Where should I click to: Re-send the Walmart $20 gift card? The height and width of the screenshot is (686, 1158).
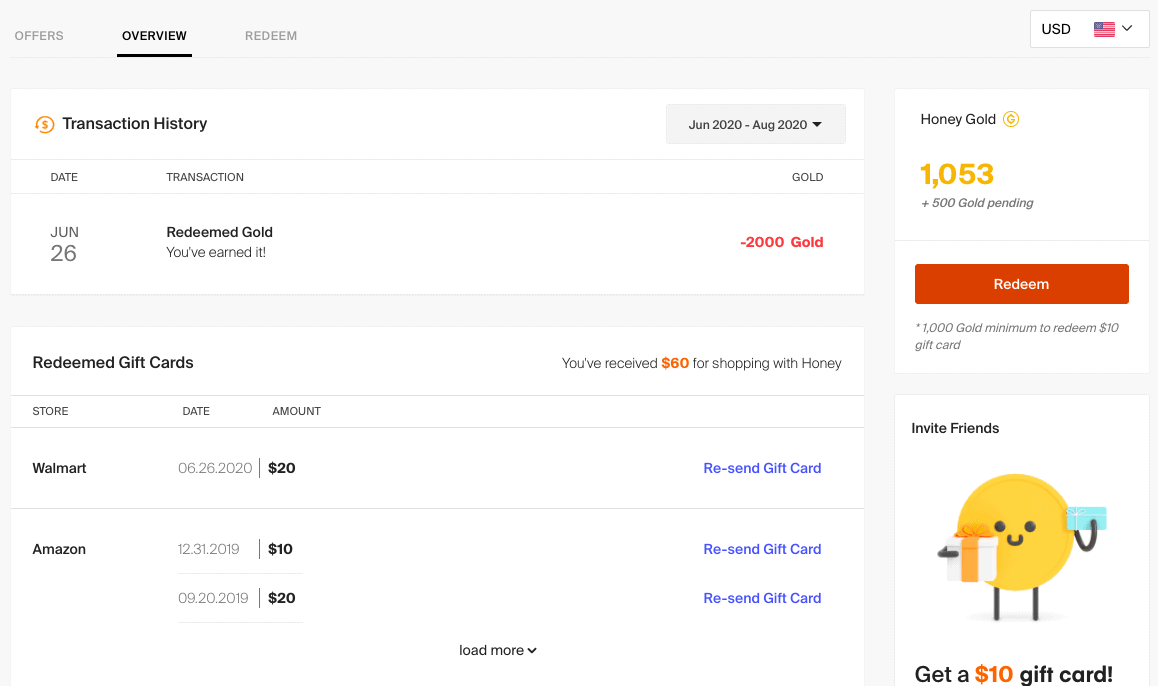pos(762,468)
